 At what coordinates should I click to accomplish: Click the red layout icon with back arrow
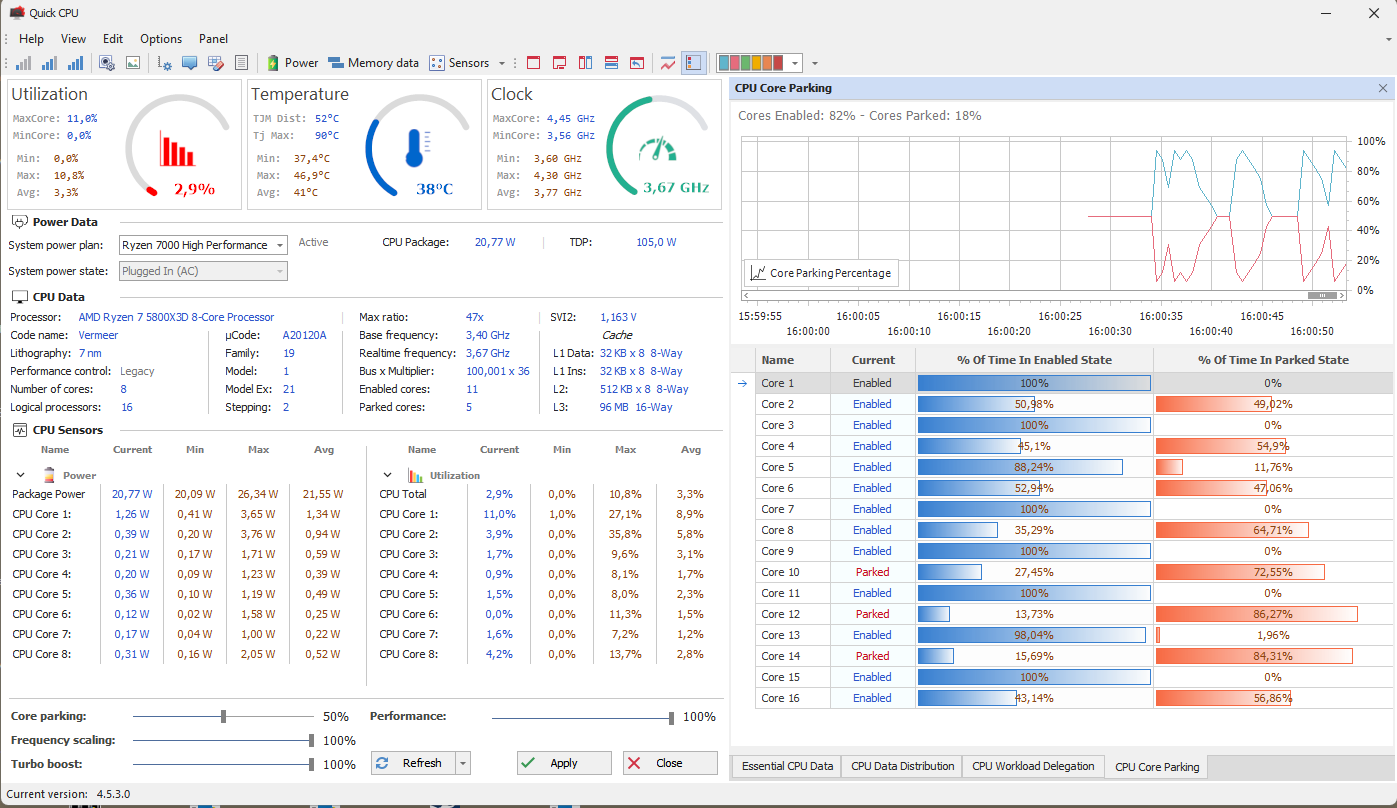pos(637,63)
